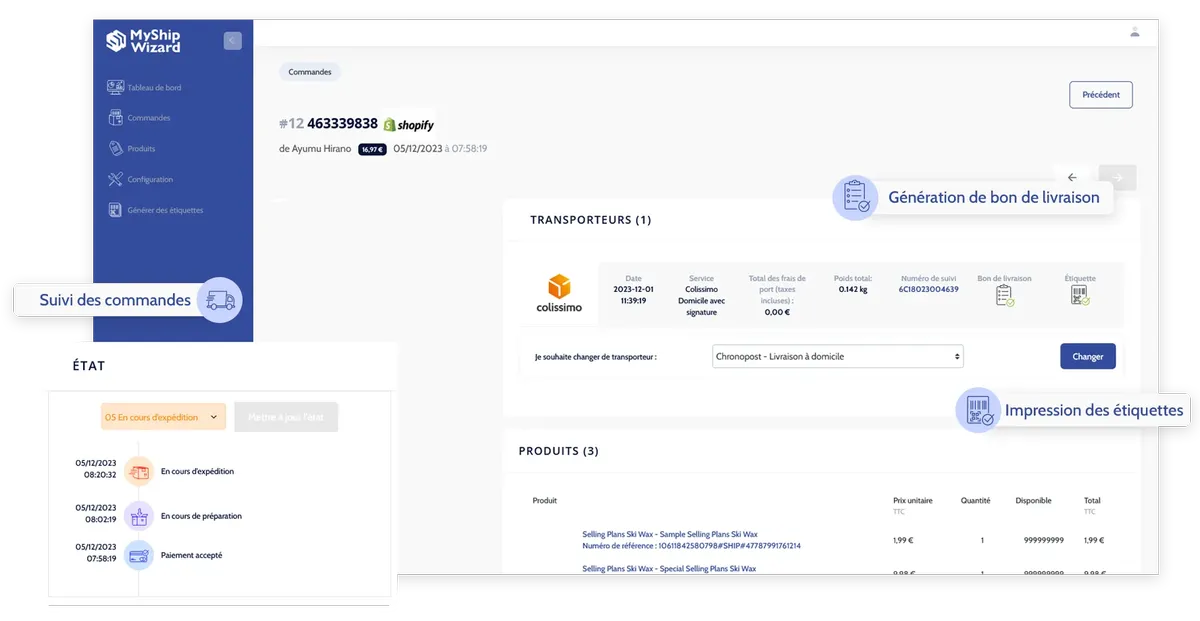1200x621 pixels.
Task: Click the En cours de préparation timeline icon
Action: 139,516
